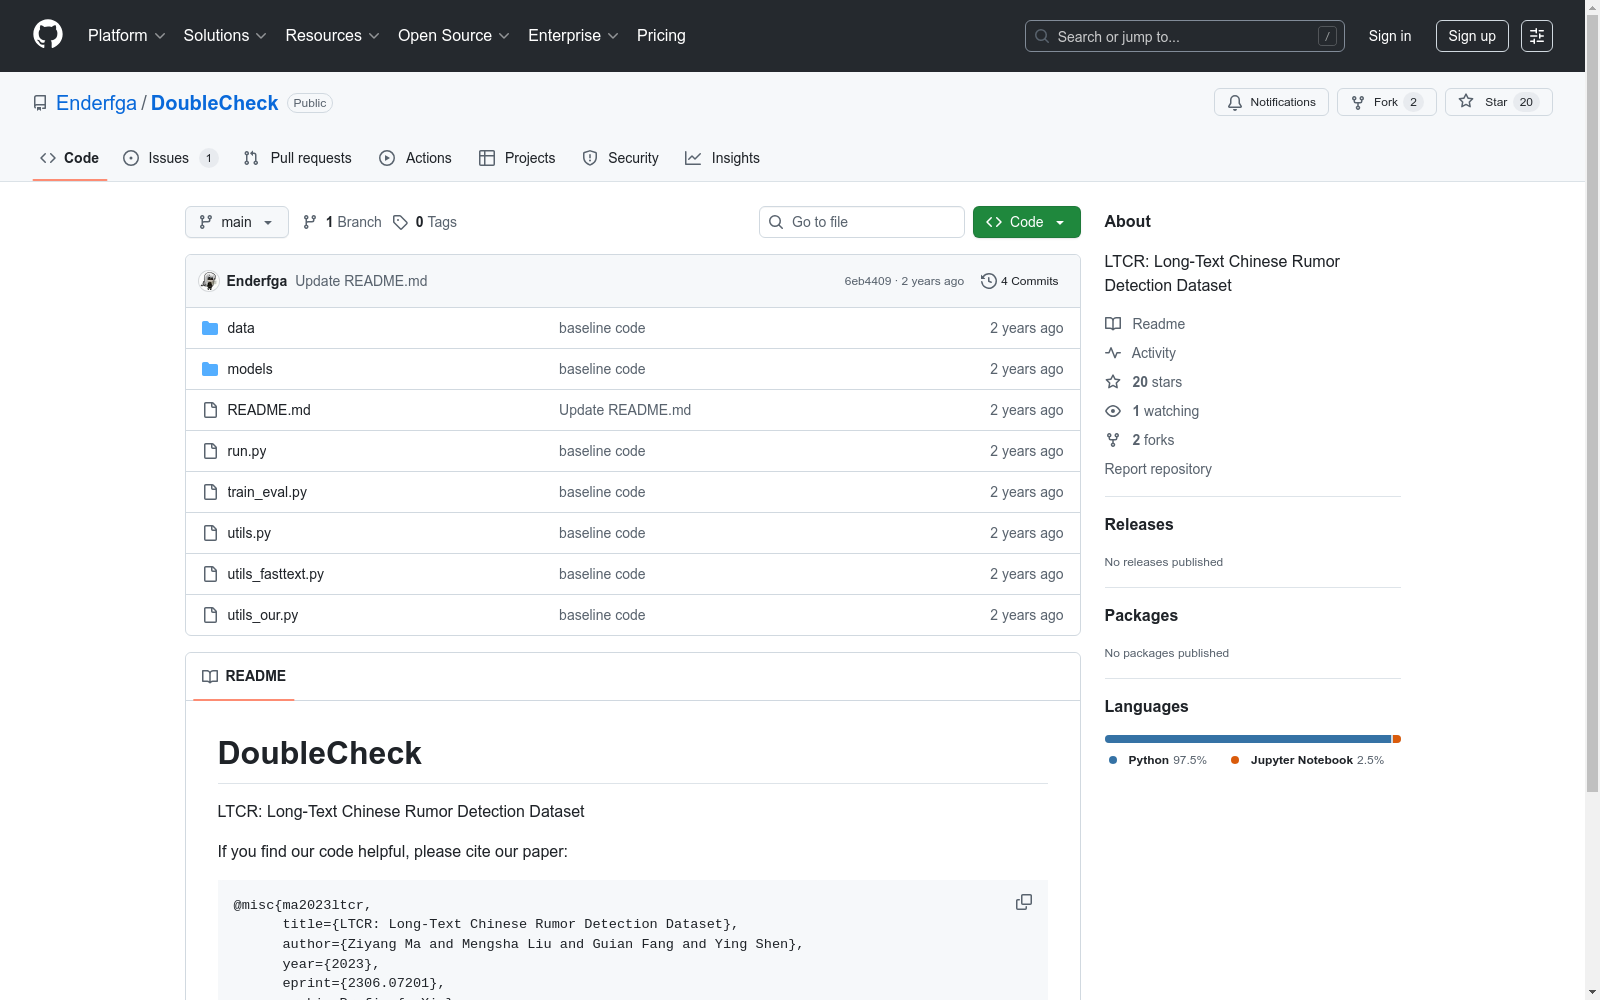This screenshot has height=1000, width=1600.
Task: Open the train_eval.py file
Action: (x=267, y=492)
